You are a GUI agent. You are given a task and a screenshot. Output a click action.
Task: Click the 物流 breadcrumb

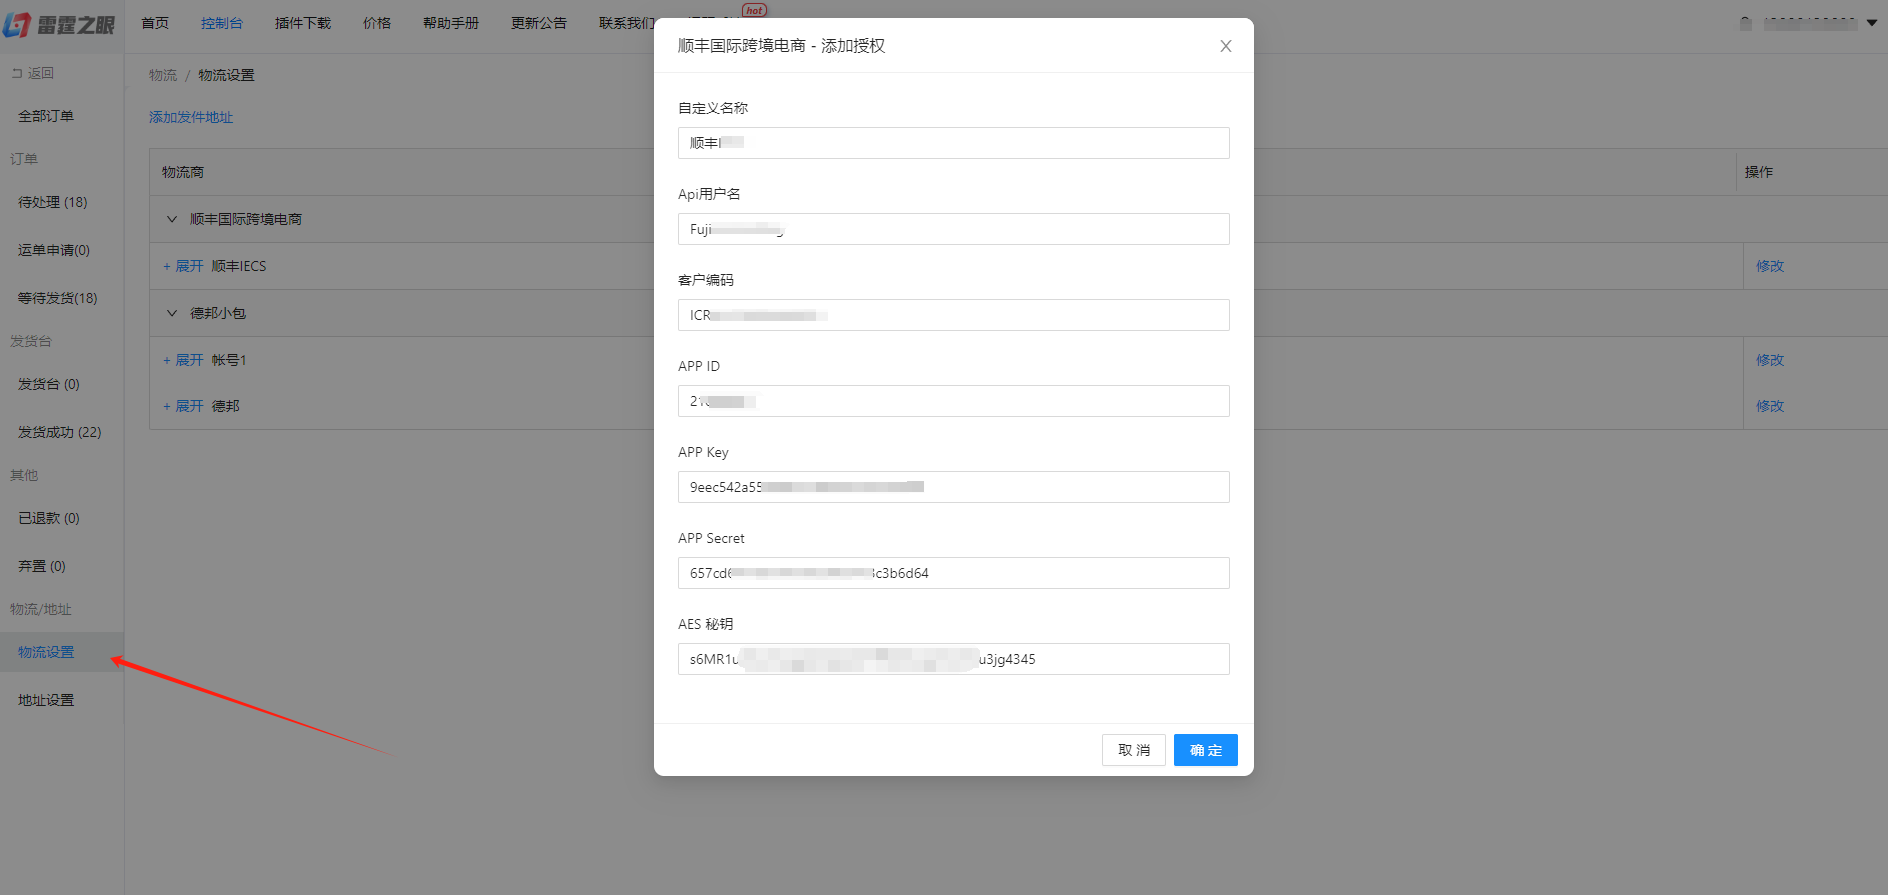(163, 75)
